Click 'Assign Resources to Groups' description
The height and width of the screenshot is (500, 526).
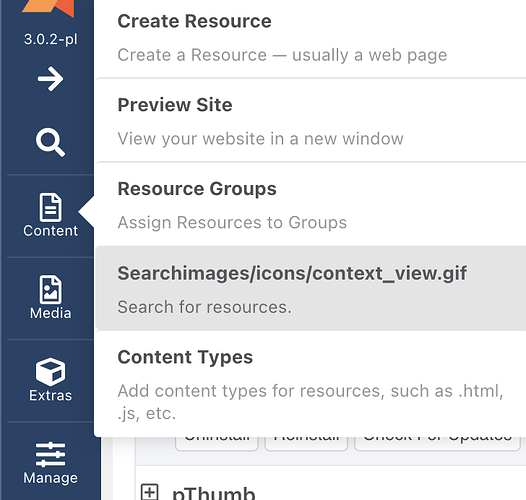(232, 222)
